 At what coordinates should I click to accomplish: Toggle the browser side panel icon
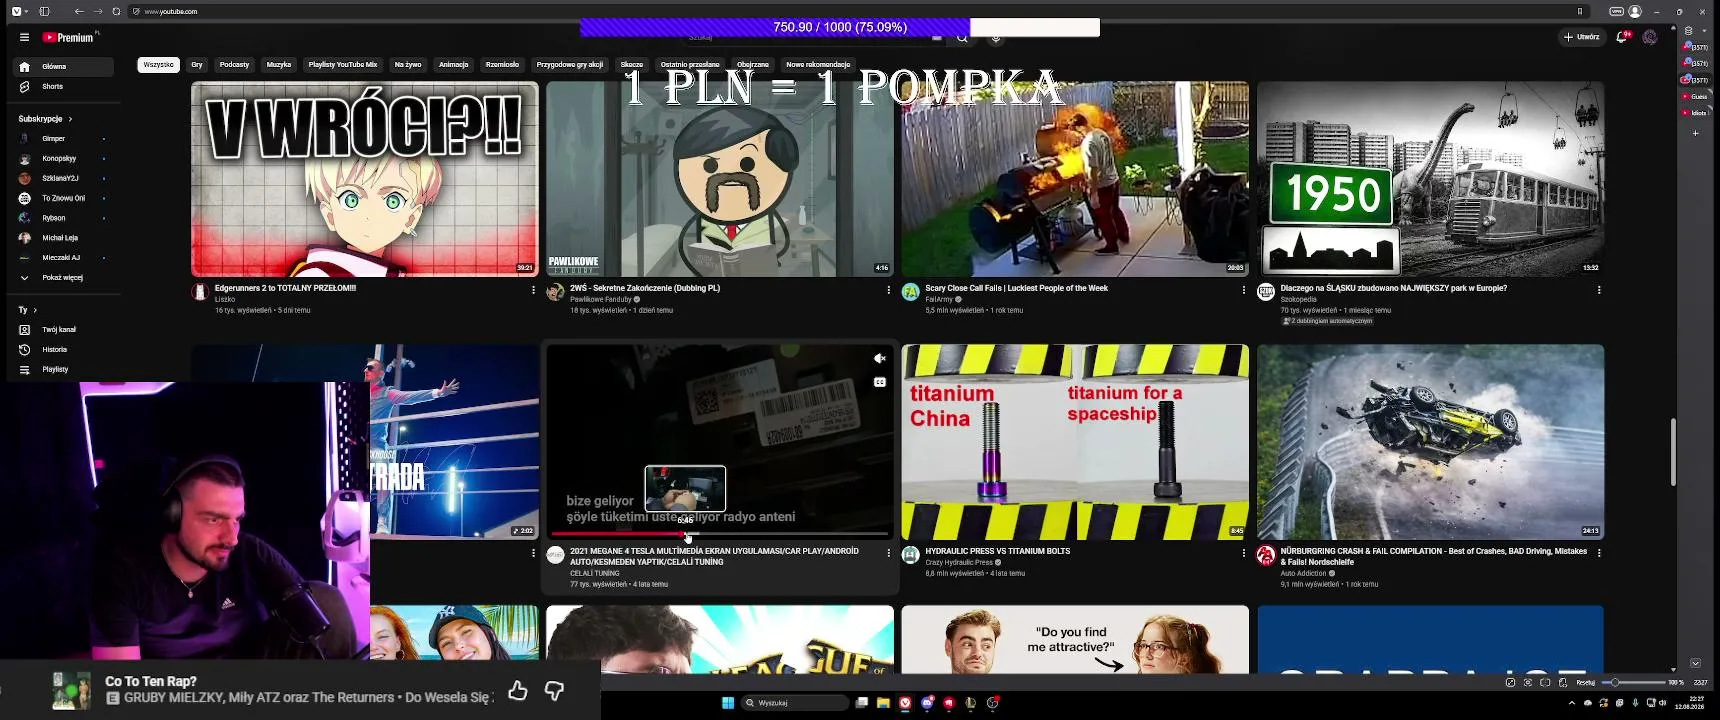click(44, 11)
